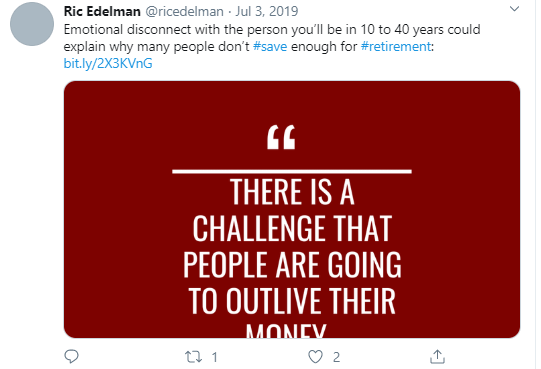This screenshot has height=369, width=541.
Task: Open the Jul 3, 2019 timestamp
Action: click(267, 11)
